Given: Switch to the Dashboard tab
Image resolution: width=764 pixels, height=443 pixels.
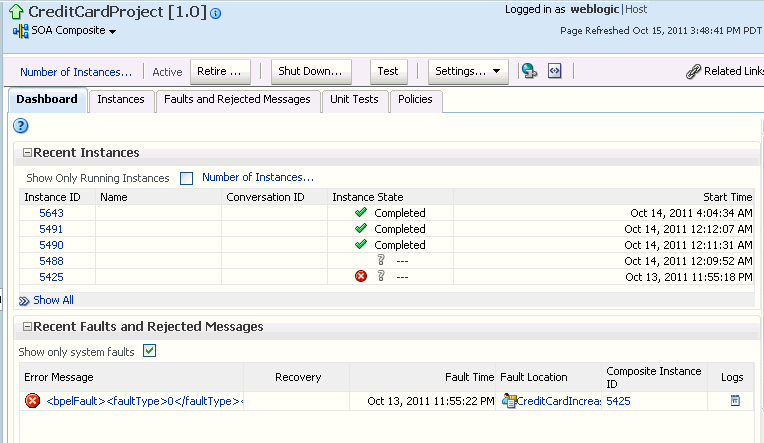Looking at the screenshot, I should (47, 99).
